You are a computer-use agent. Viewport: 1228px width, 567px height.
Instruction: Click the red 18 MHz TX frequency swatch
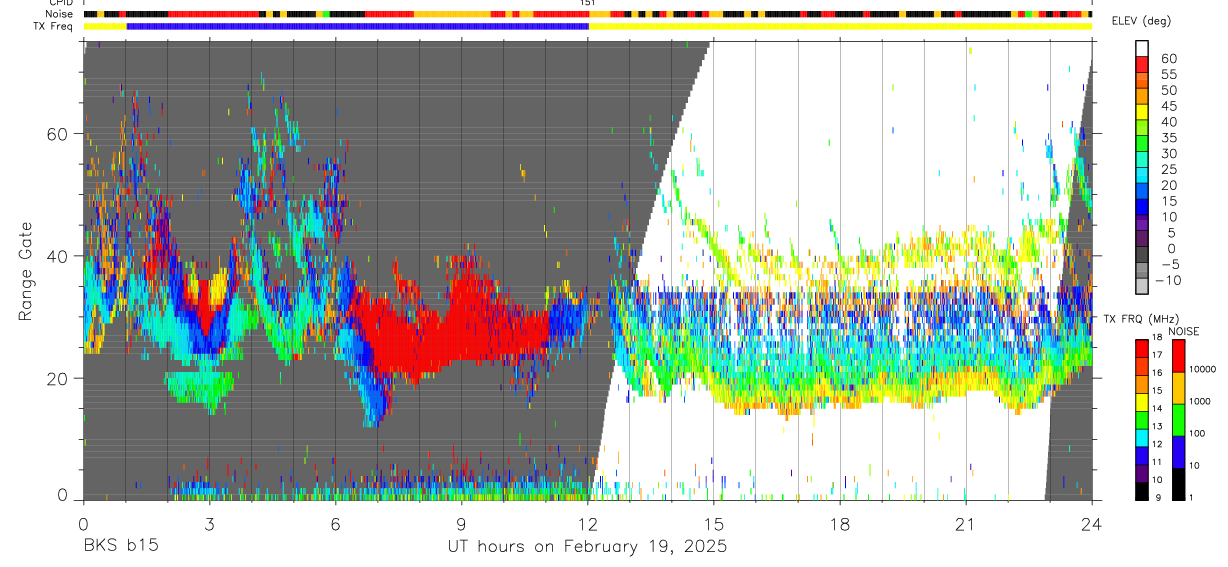click(x=1142, y=347)
